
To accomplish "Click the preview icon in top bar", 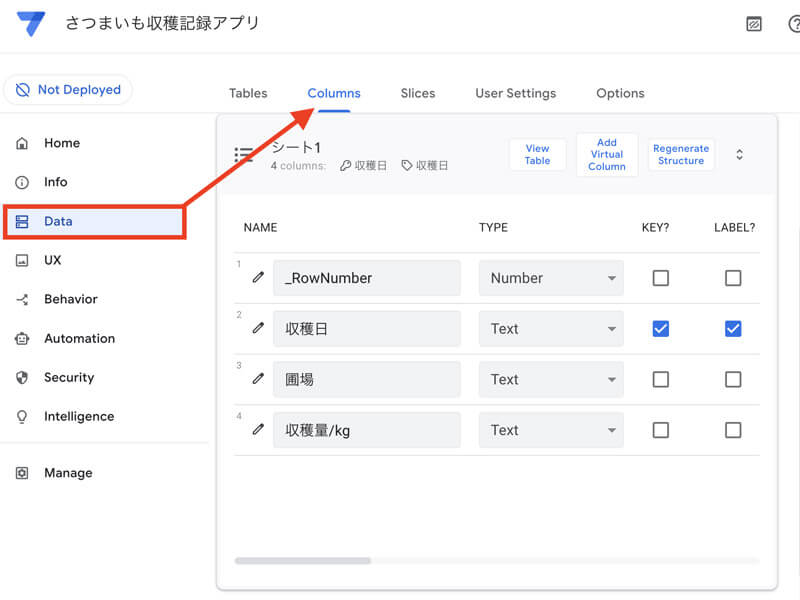I will 754,24.
